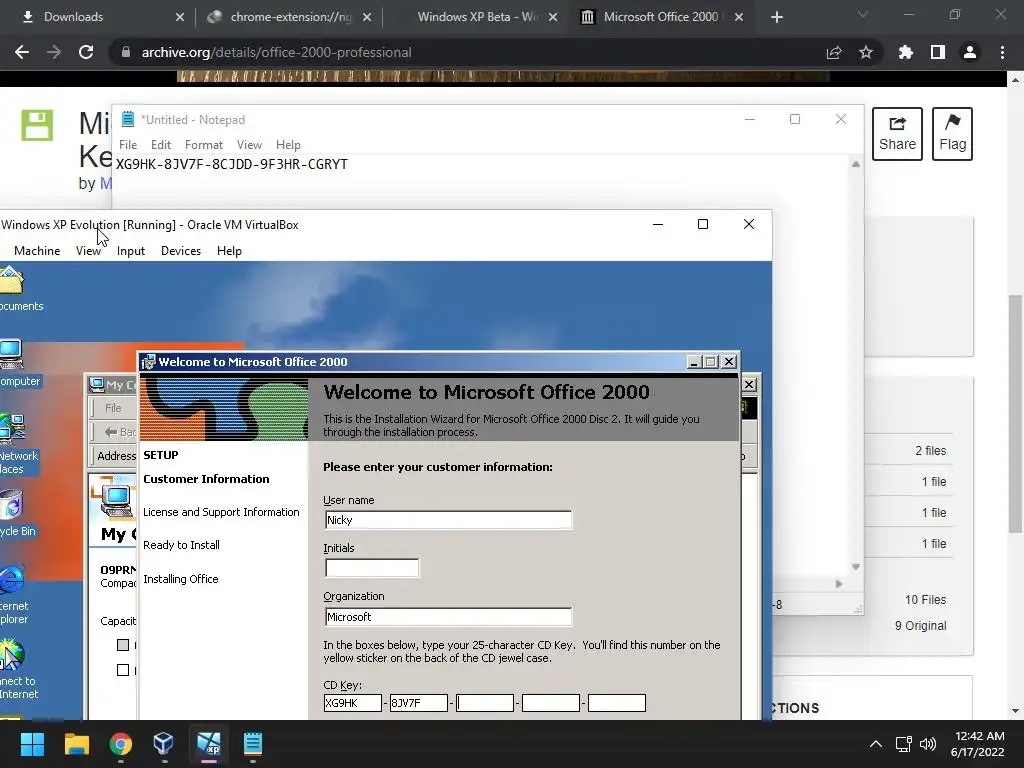1024x768 pixels.
Task: Select the Connect to Internet desktop icon
Action: click(x=14, y=669)
